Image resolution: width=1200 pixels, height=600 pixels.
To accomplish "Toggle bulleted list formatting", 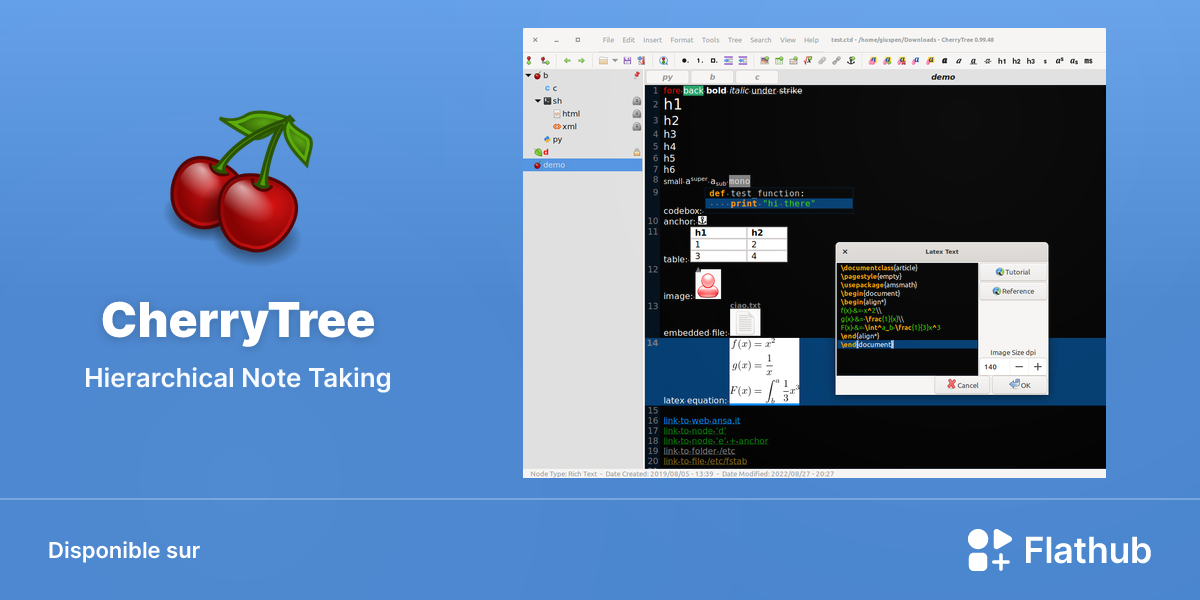I will (x=685, y=60).
